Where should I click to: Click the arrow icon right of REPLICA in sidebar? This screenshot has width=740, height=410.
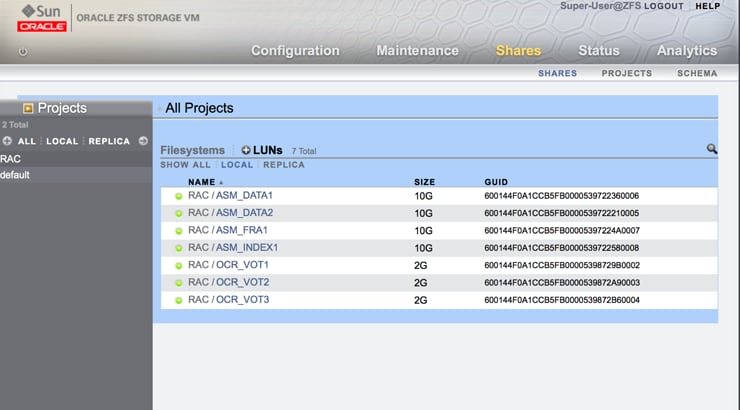[143, 141]
